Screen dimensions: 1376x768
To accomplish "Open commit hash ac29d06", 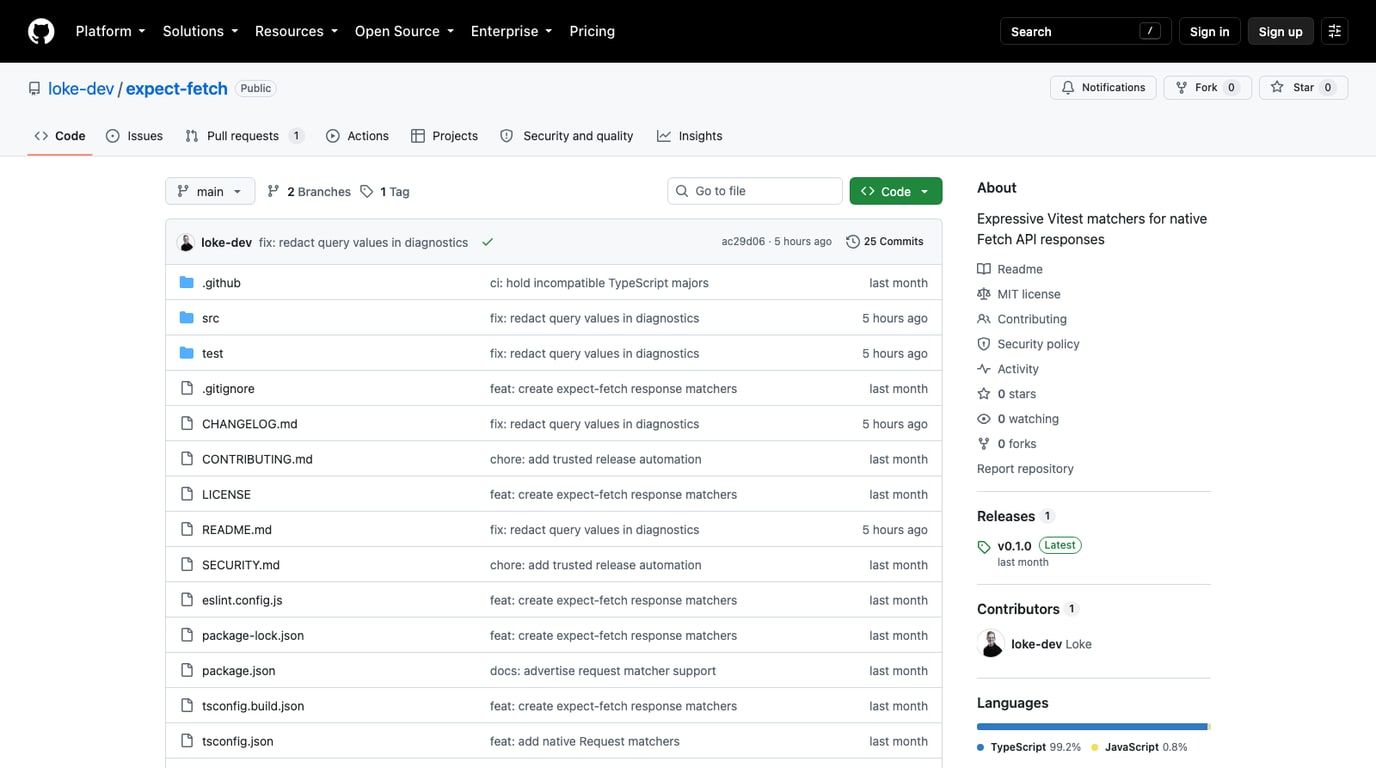I will click(x=743, y=242).
